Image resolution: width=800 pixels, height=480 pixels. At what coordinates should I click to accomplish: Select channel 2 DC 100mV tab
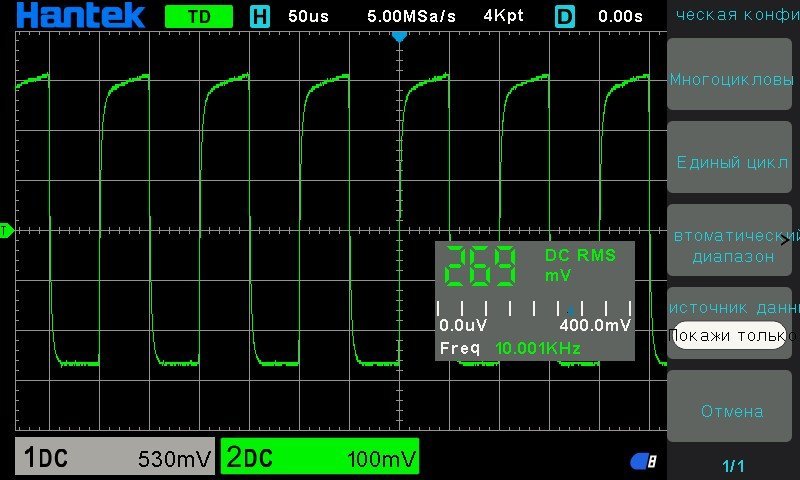pos(319,458)
